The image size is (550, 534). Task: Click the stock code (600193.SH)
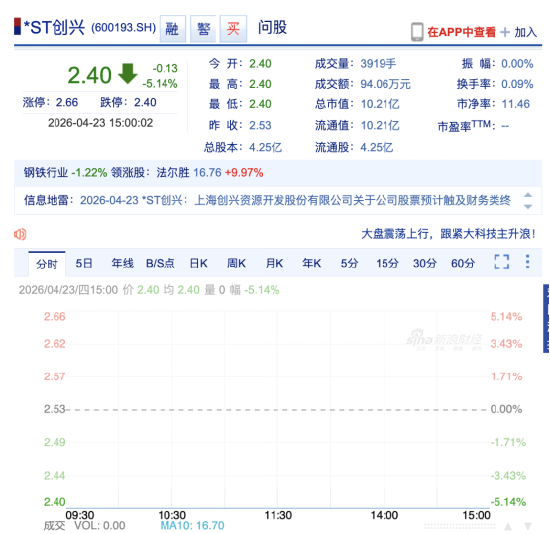point(123,28)
